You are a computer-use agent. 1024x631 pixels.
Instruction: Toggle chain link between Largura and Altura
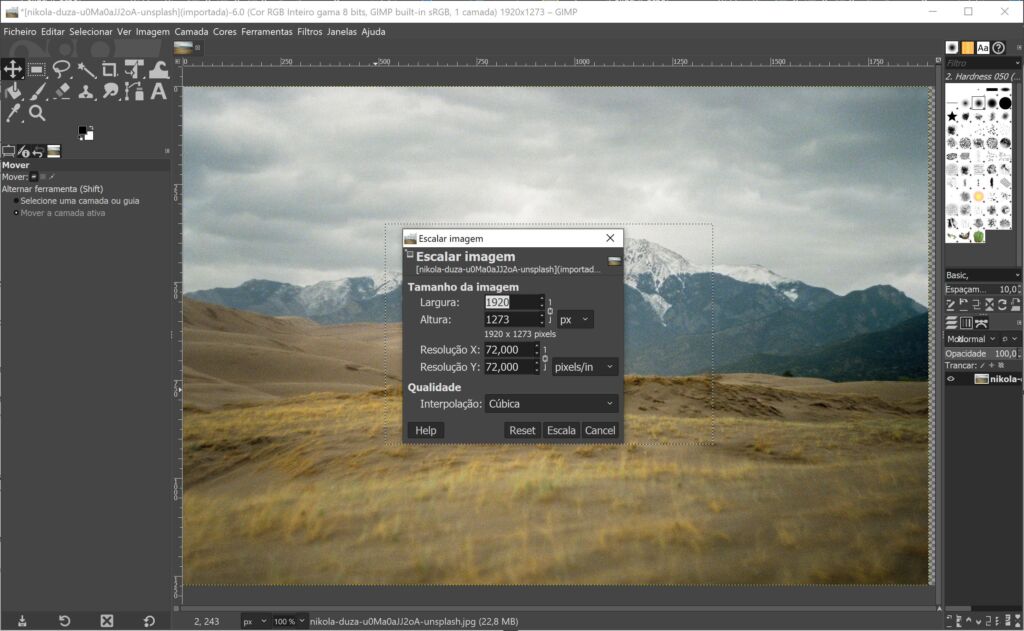tap(550, 311)
